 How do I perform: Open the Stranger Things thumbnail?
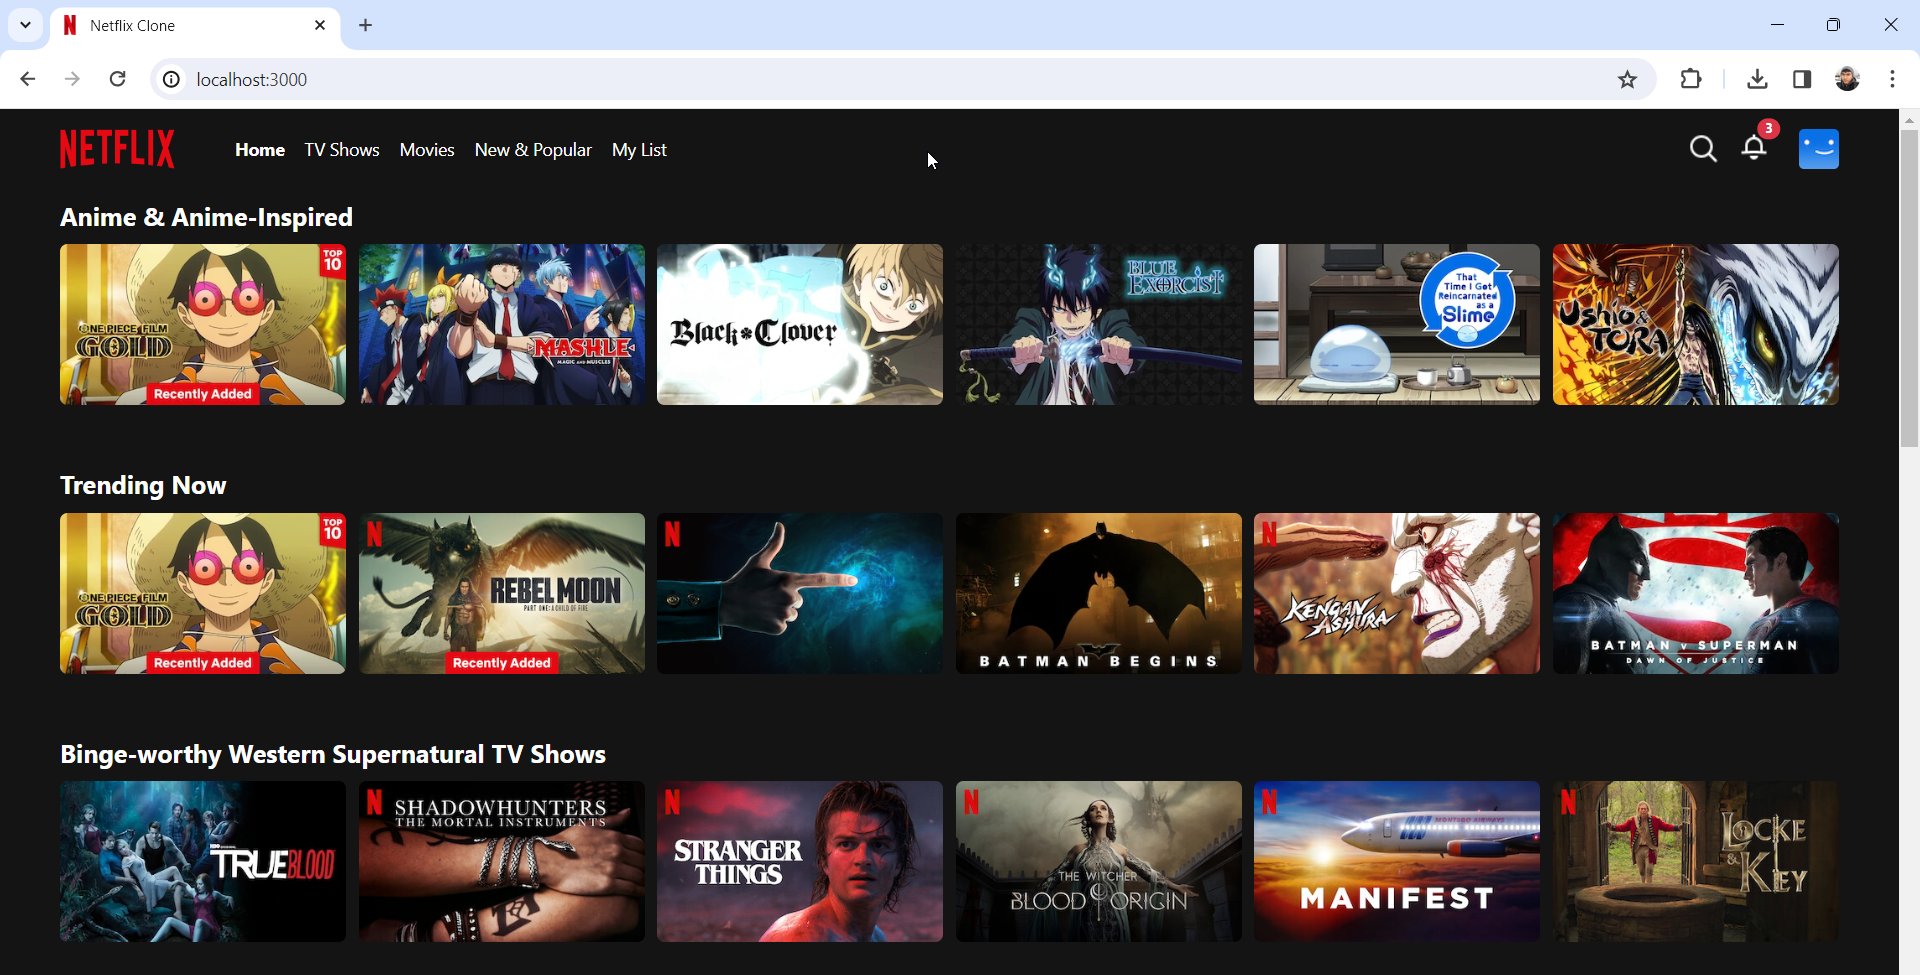(x=800, y=861)
